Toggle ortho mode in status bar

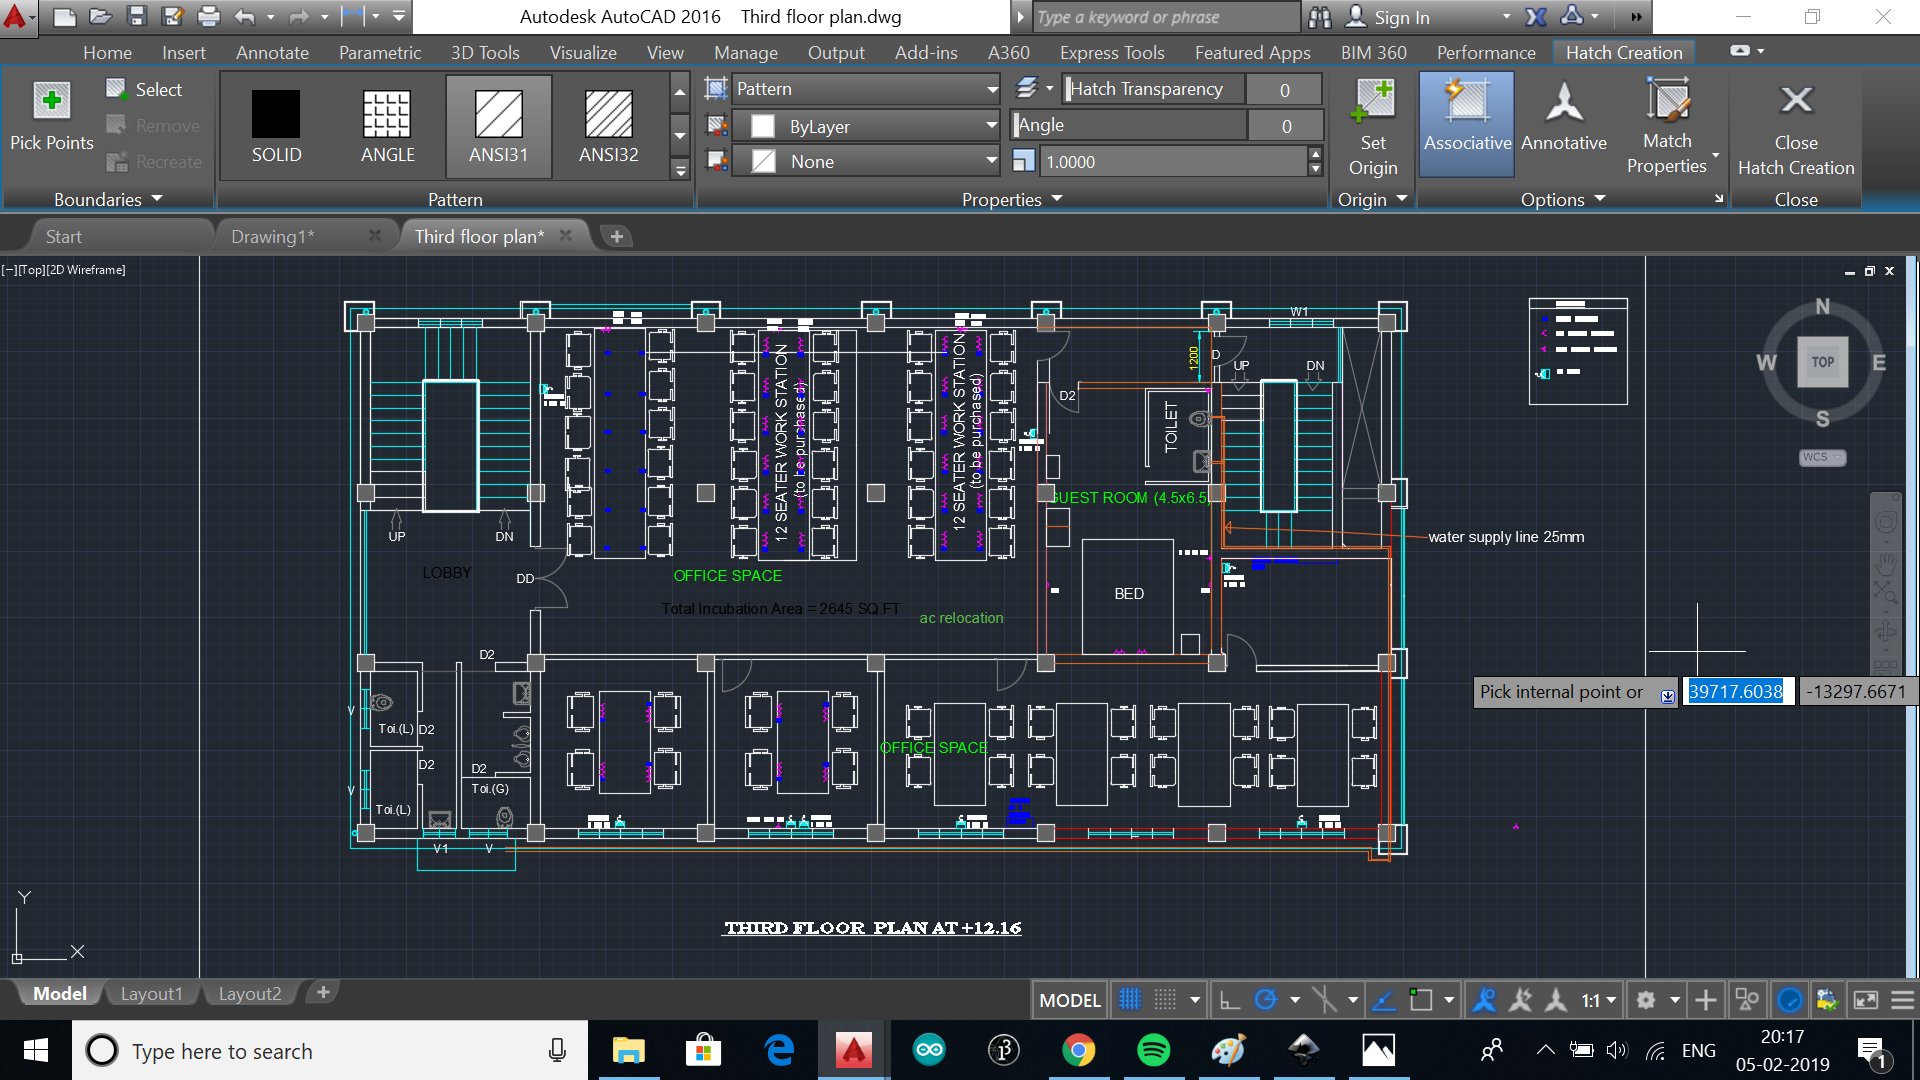[1230, 1000]
